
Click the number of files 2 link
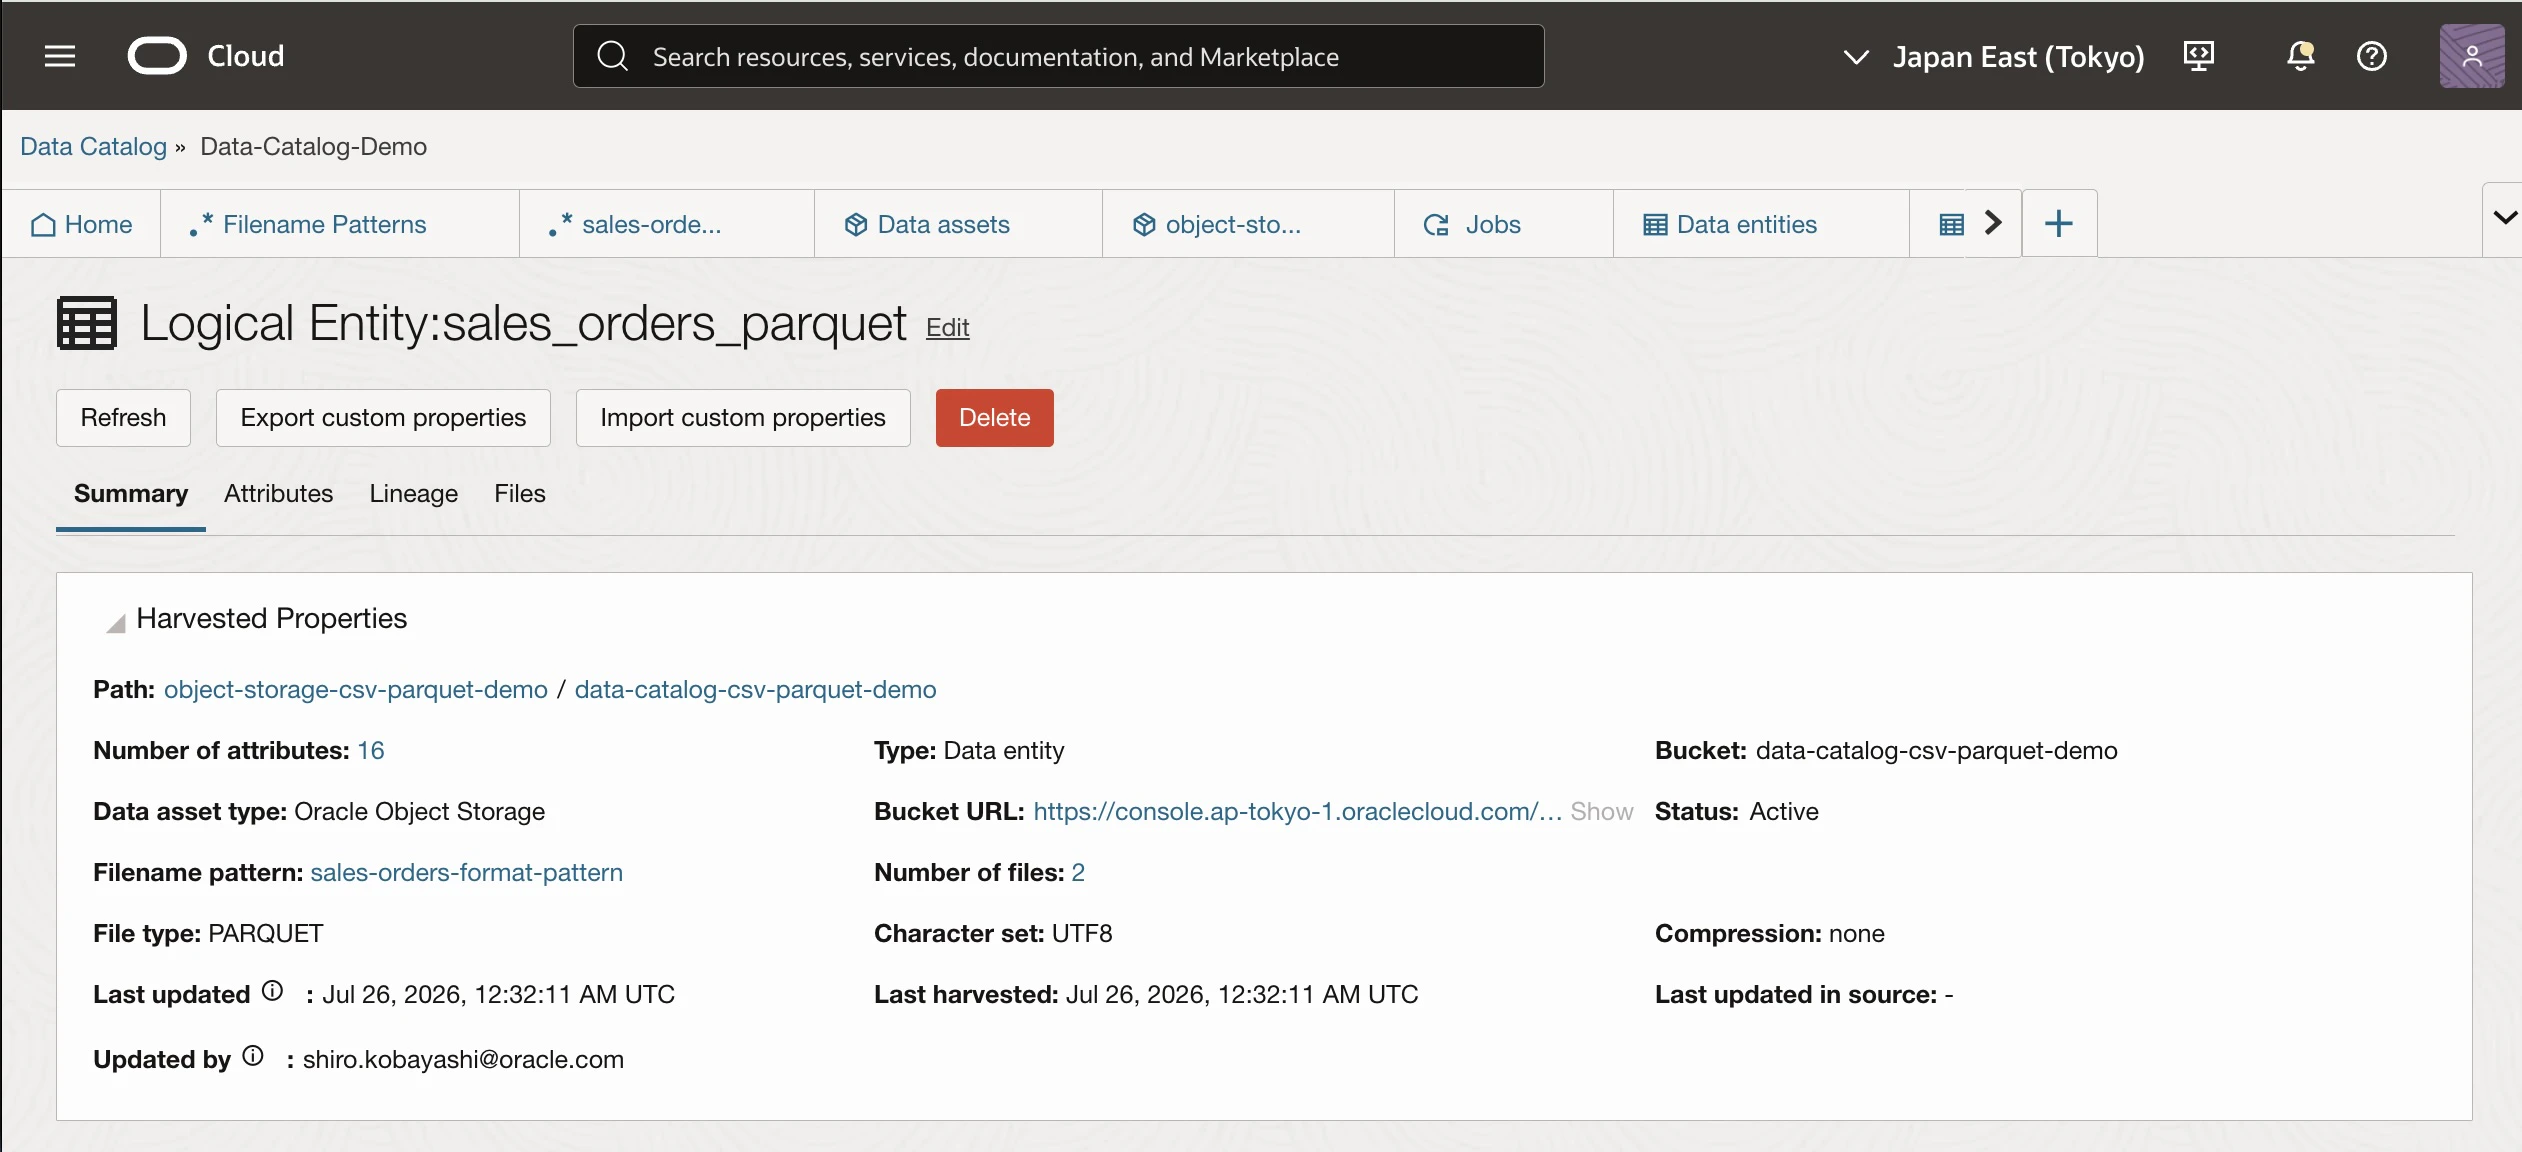(1078, 872)
